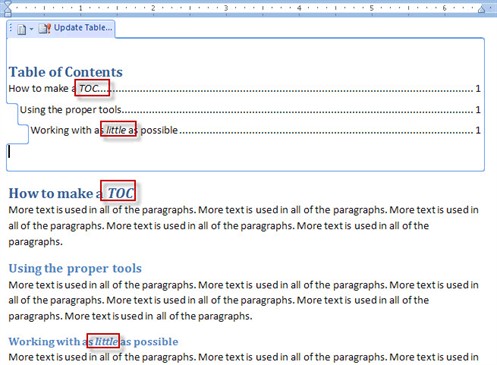This screenshot has width=497, height=365.
Task: Click the 'Using the proper tools' contents entry
Action: tap(250, 110)
